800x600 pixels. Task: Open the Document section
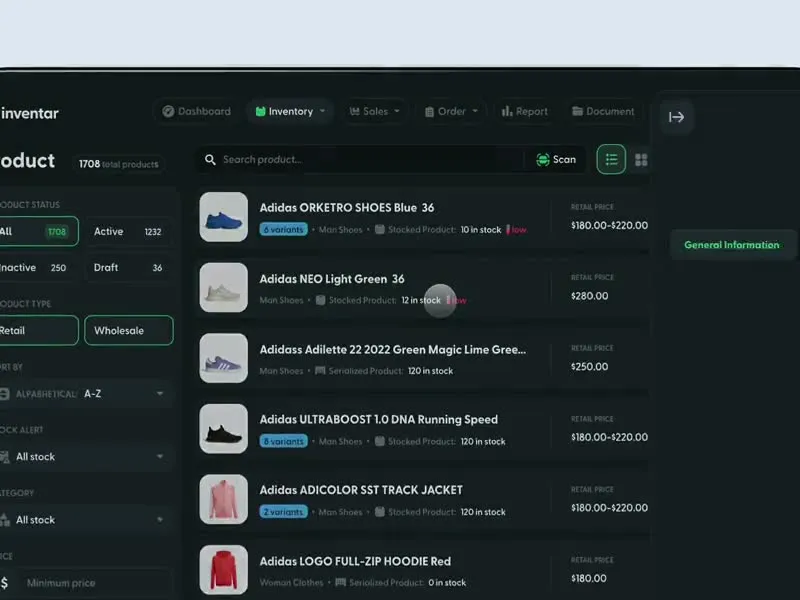point(603,111)
